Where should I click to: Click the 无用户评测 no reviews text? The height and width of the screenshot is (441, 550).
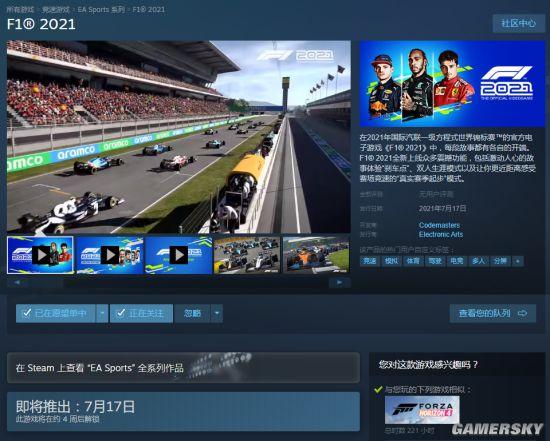pyautogui.click(x=436, y=194)
